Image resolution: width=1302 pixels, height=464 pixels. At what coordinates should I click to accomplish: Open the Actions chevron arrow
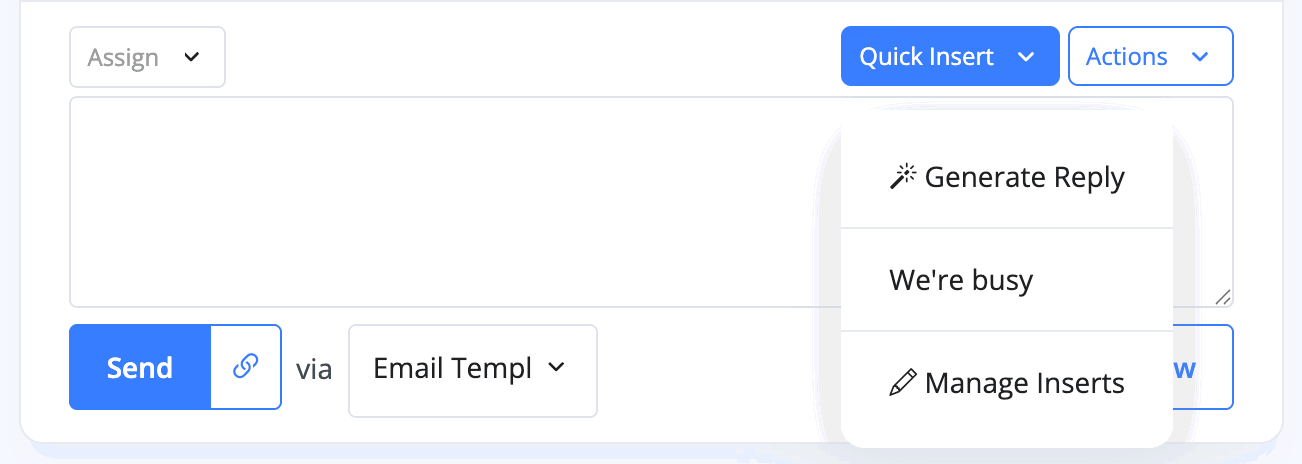coord(1200,57)
